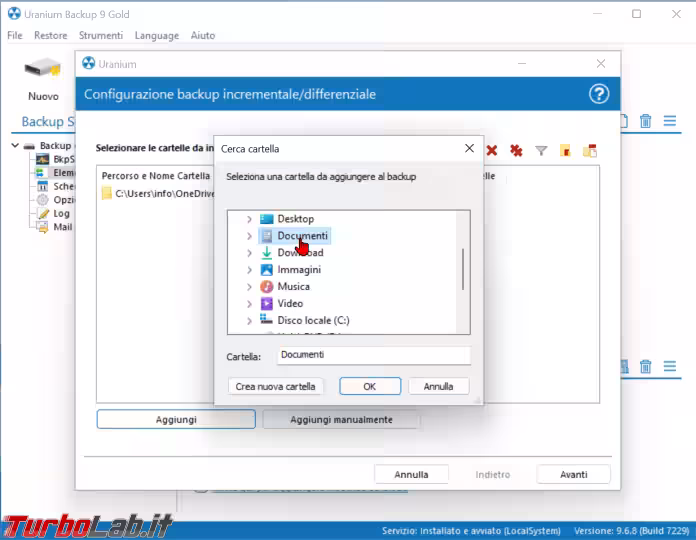696x540 pixels.
Task: Click the Nuovo backup drive icon
Action: [43, 69]
